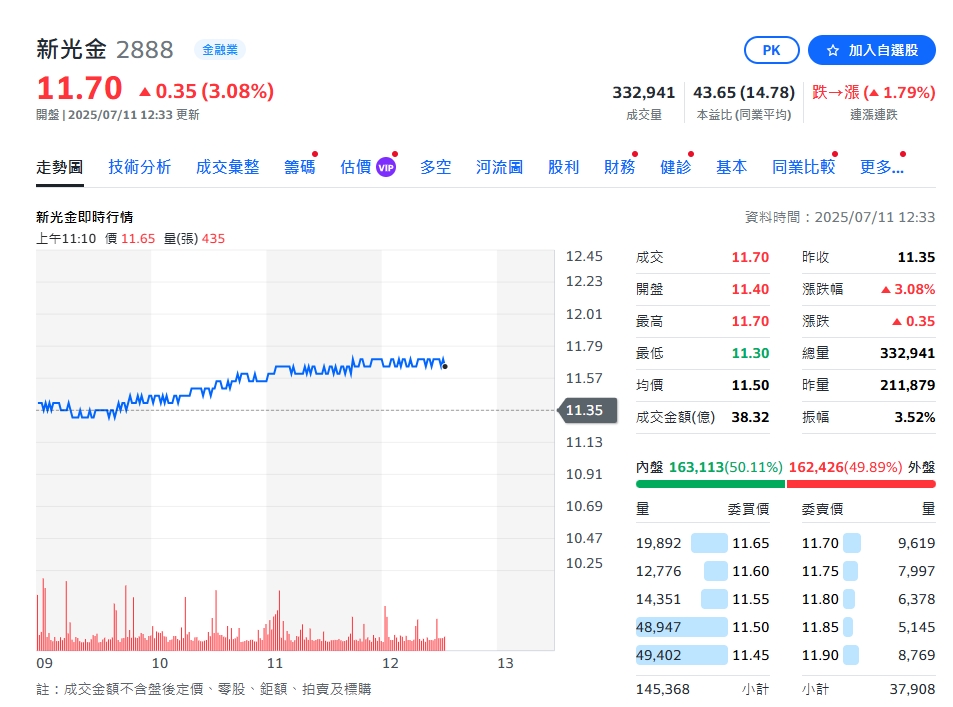Open the 基本 basics tab

(731, 168)
